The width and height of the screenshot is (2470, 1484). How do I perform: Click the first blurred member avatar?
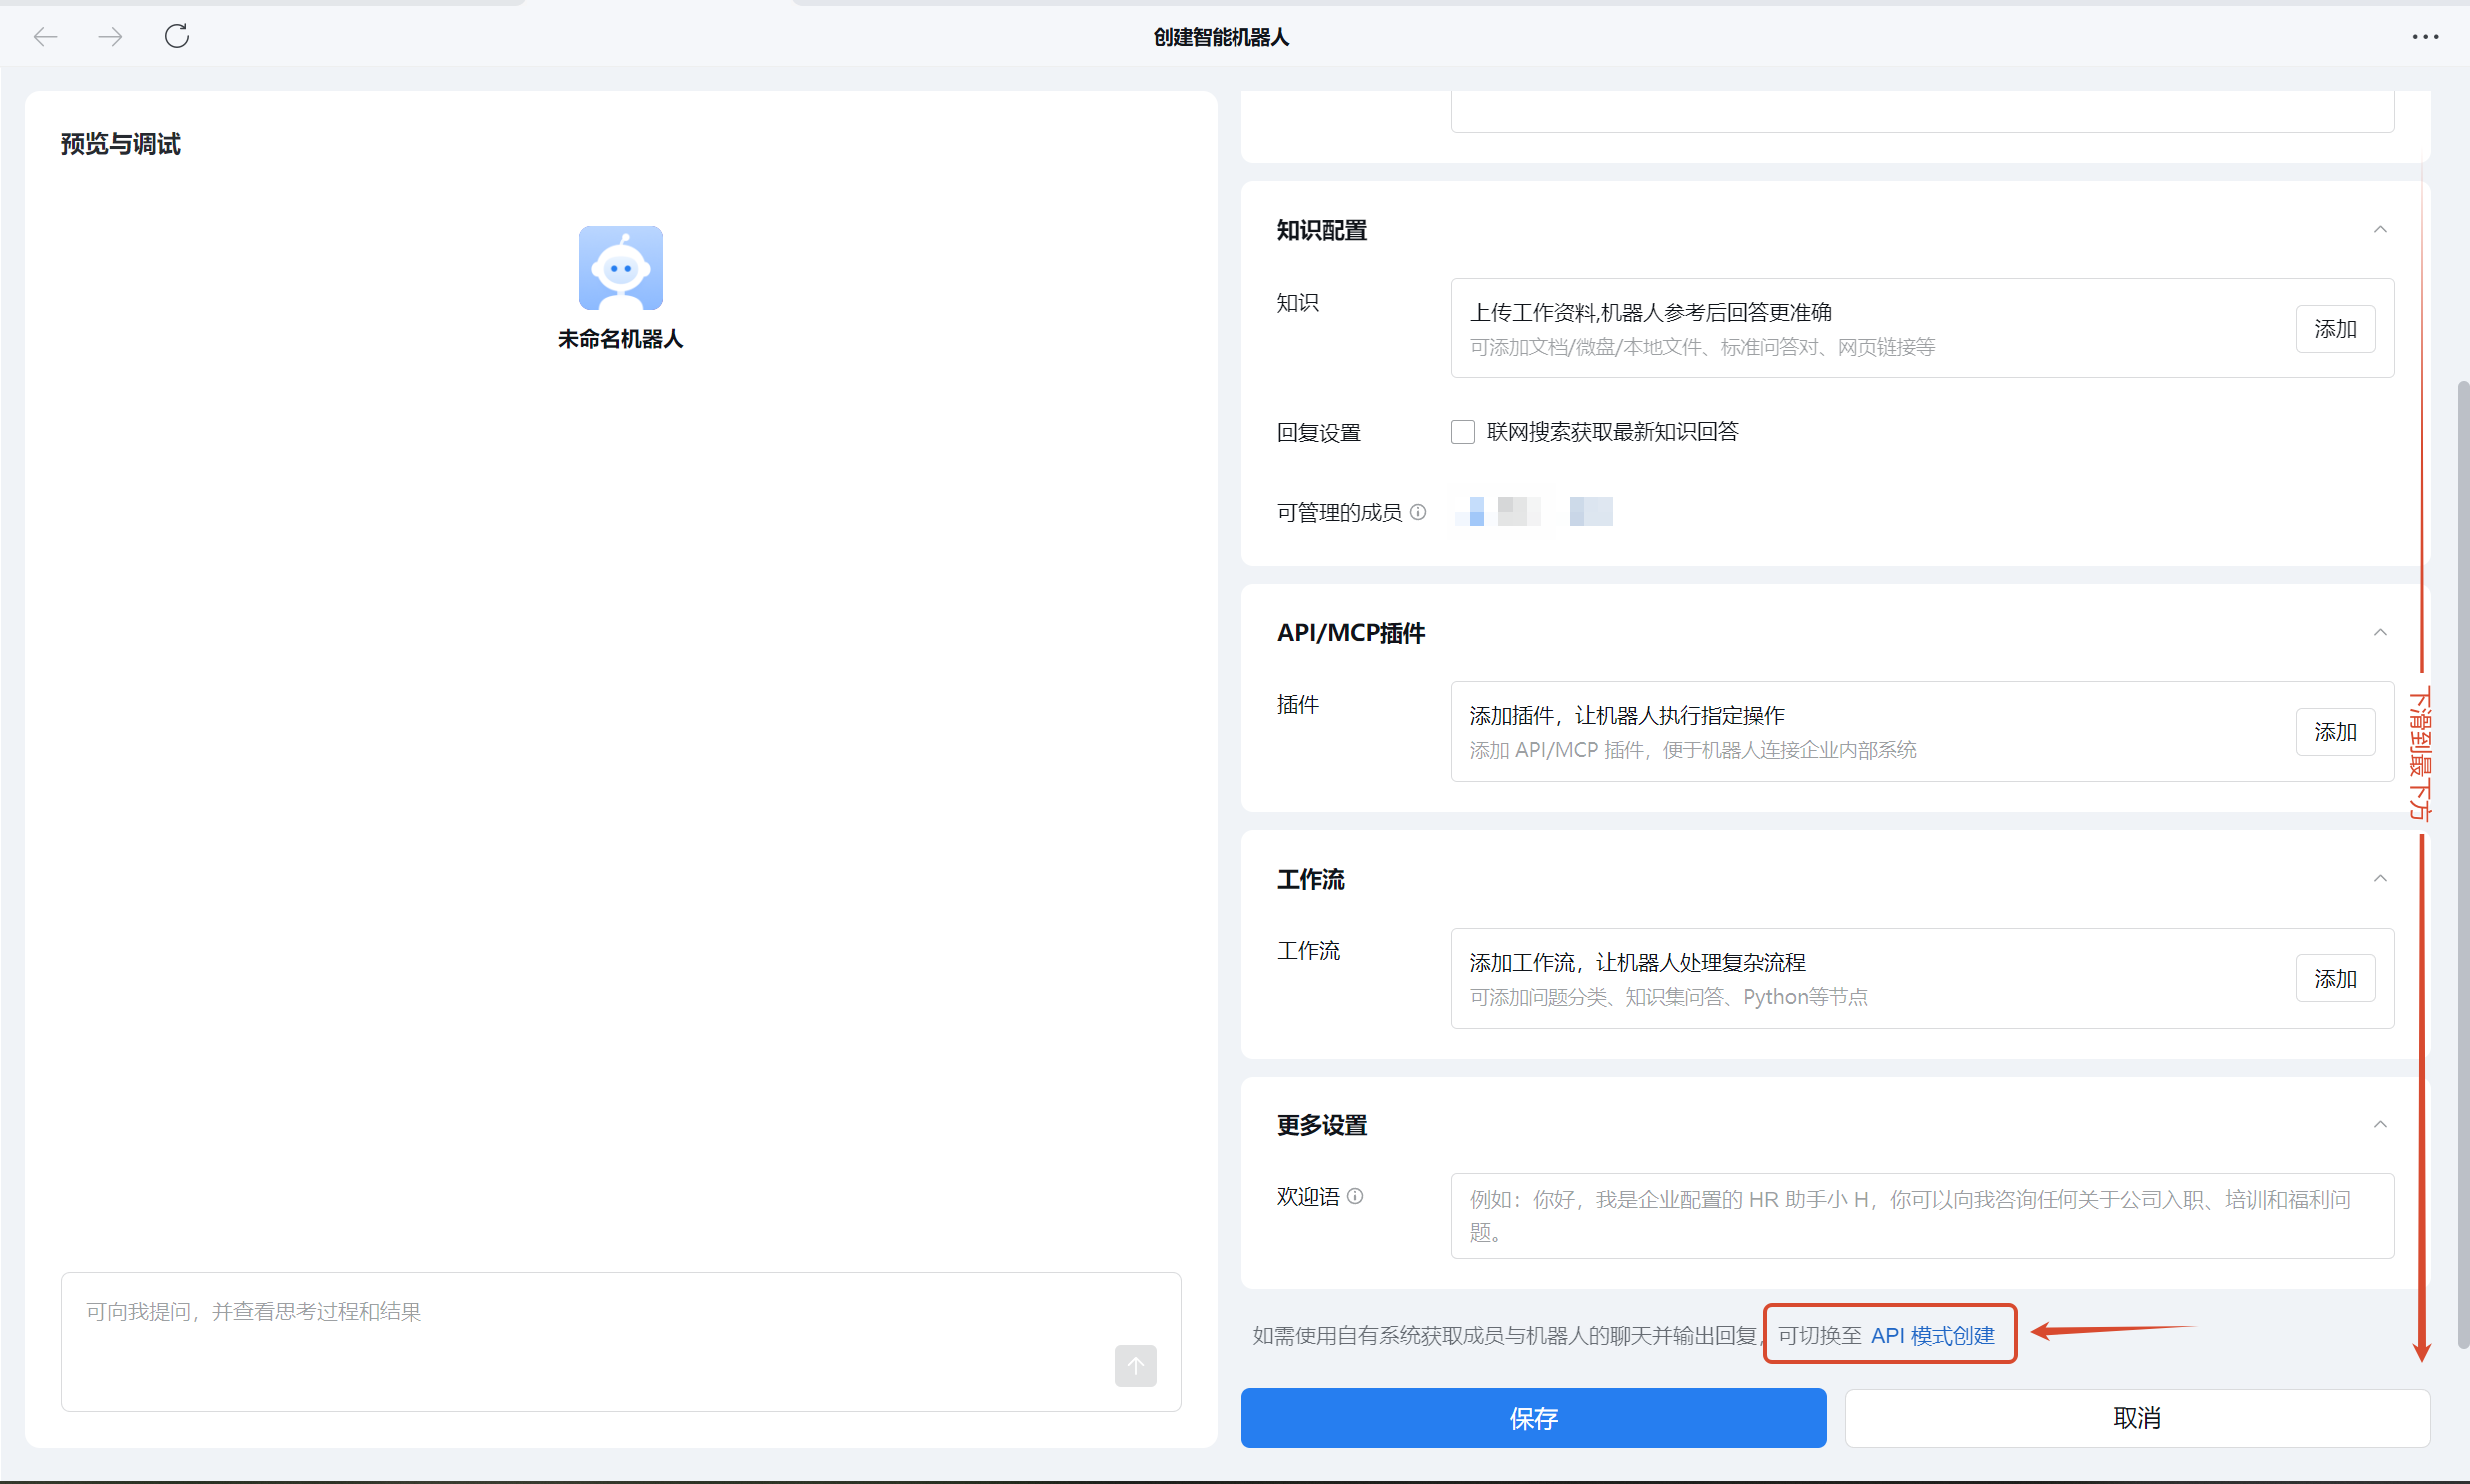click(x=1497, y=511)
